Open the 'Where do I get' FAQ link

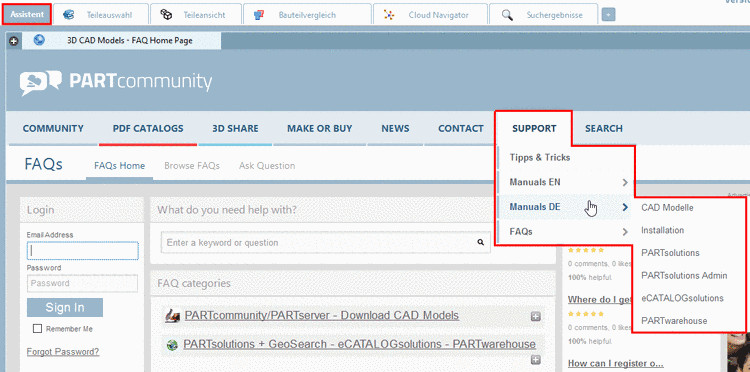[600, 300]
